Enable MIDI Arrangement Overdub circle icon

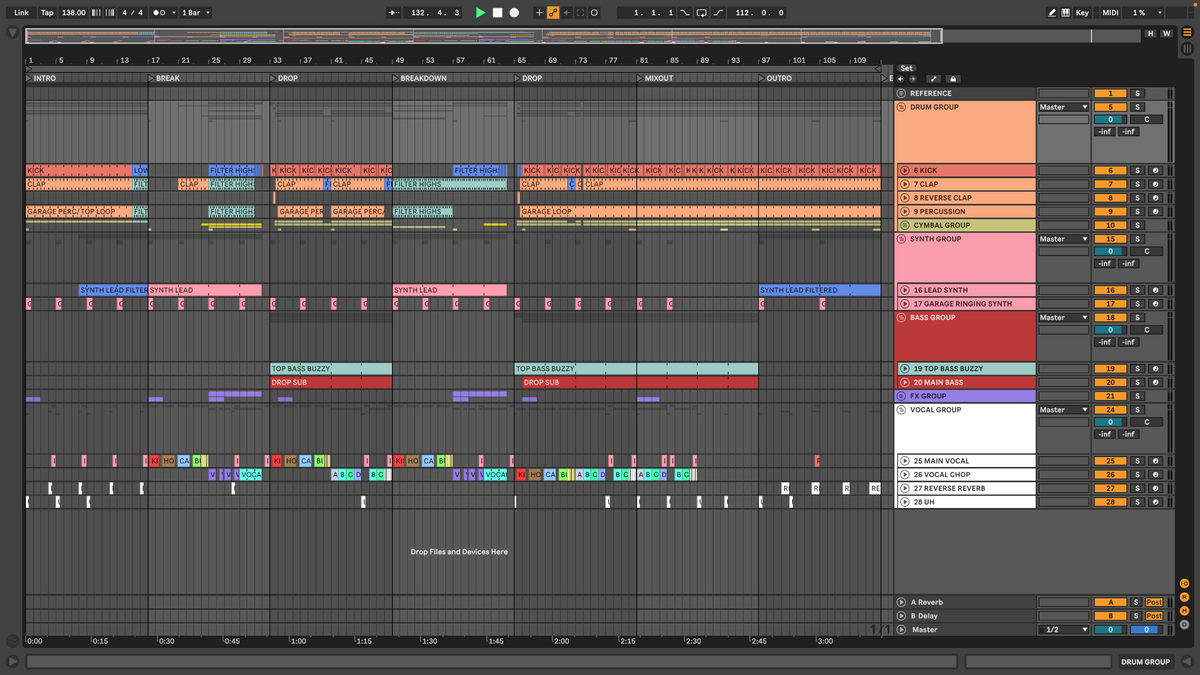tap(596, 12)
